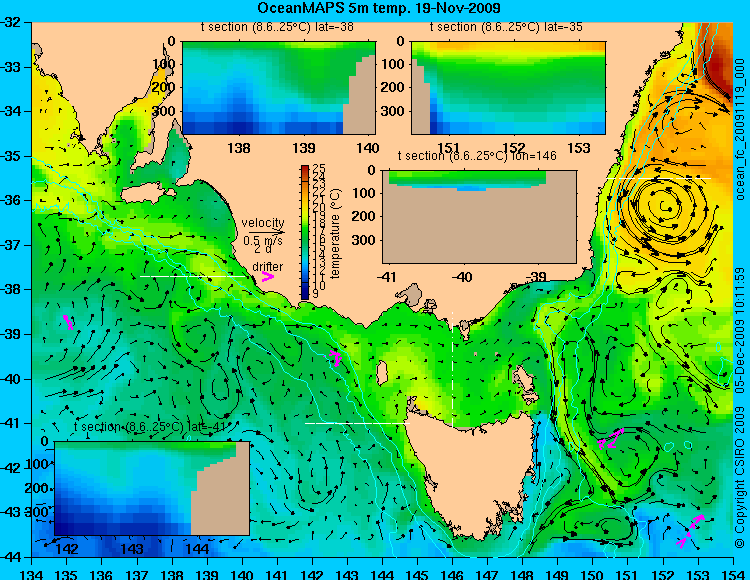Click the '05-Dec-2009 10:11:59' timestamp

click(740, 329)
